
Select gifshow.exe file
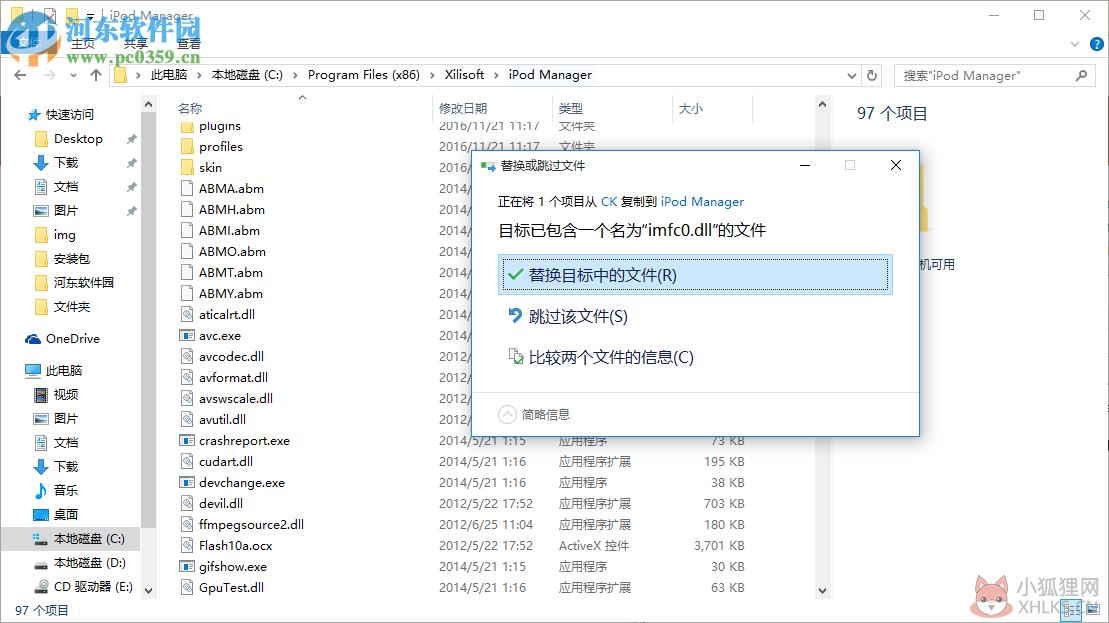233,566
